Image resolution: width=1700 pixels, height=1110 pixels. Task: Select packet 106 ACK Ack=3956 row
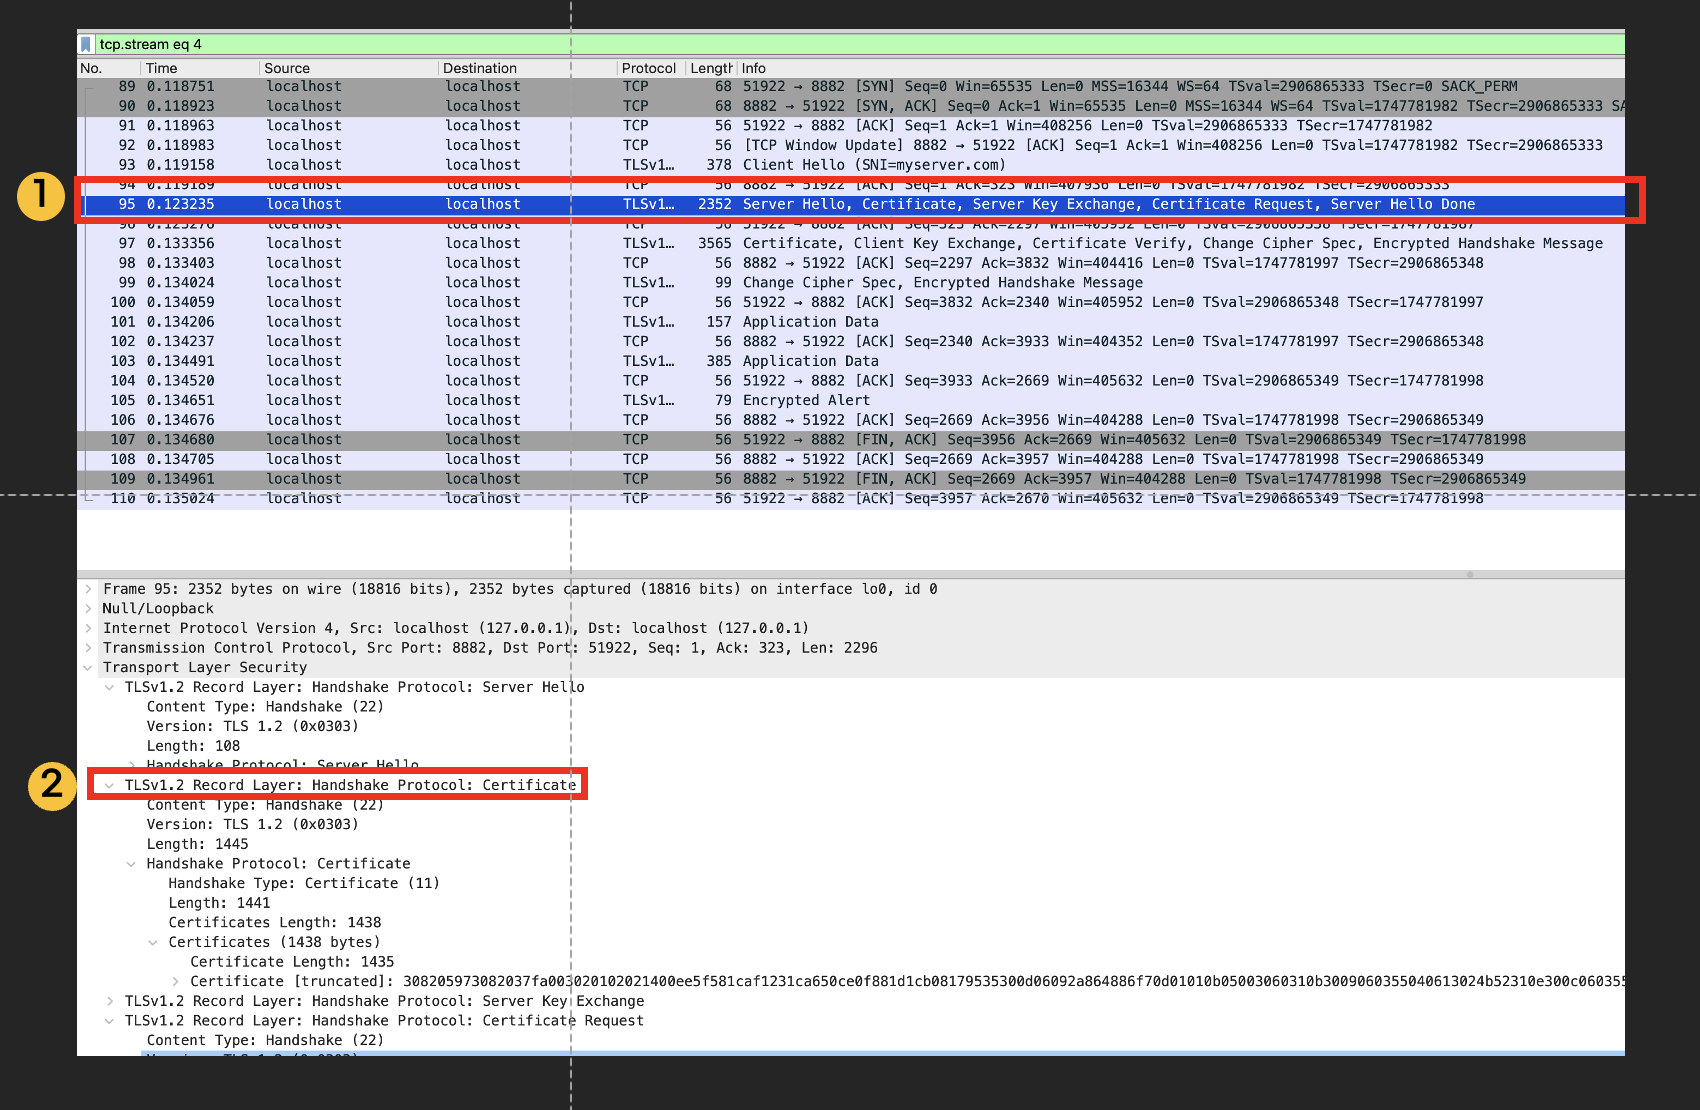click(851, 420)
